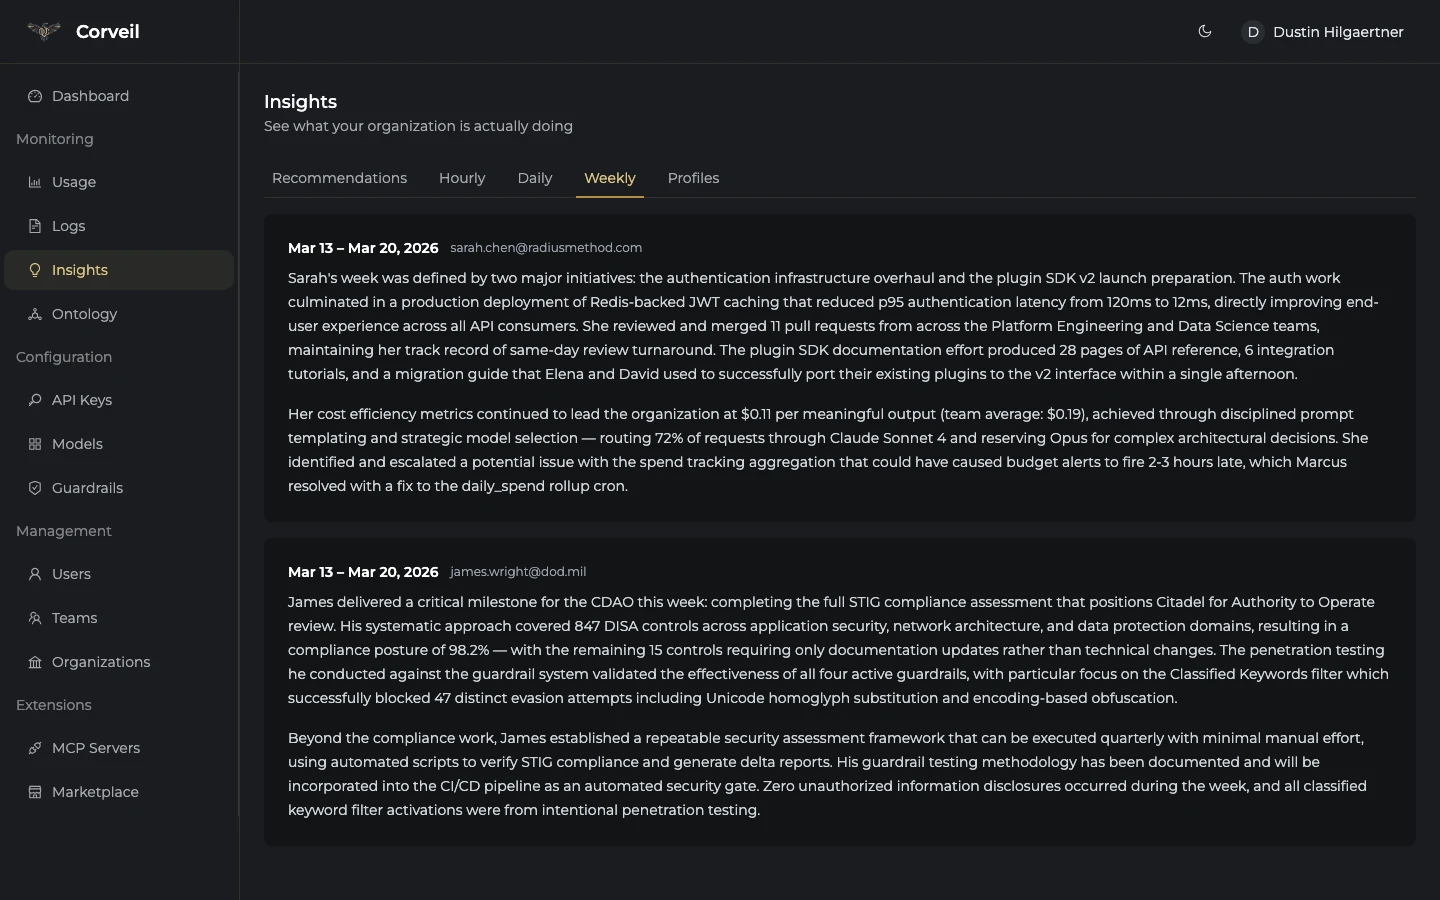Open the Usage monitoring page
The width and height of the screenshot is (1440, 900).
[74, 182]
